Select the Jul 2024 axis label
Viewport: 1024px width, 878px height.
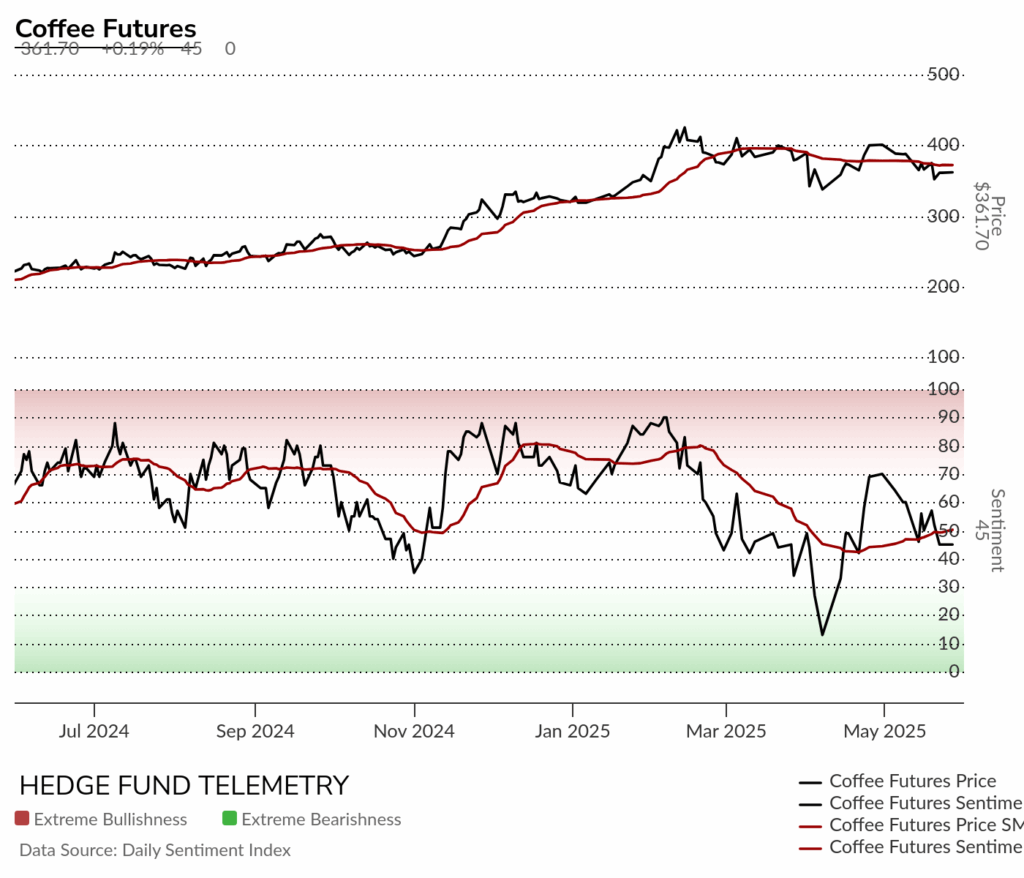[93, 731]
